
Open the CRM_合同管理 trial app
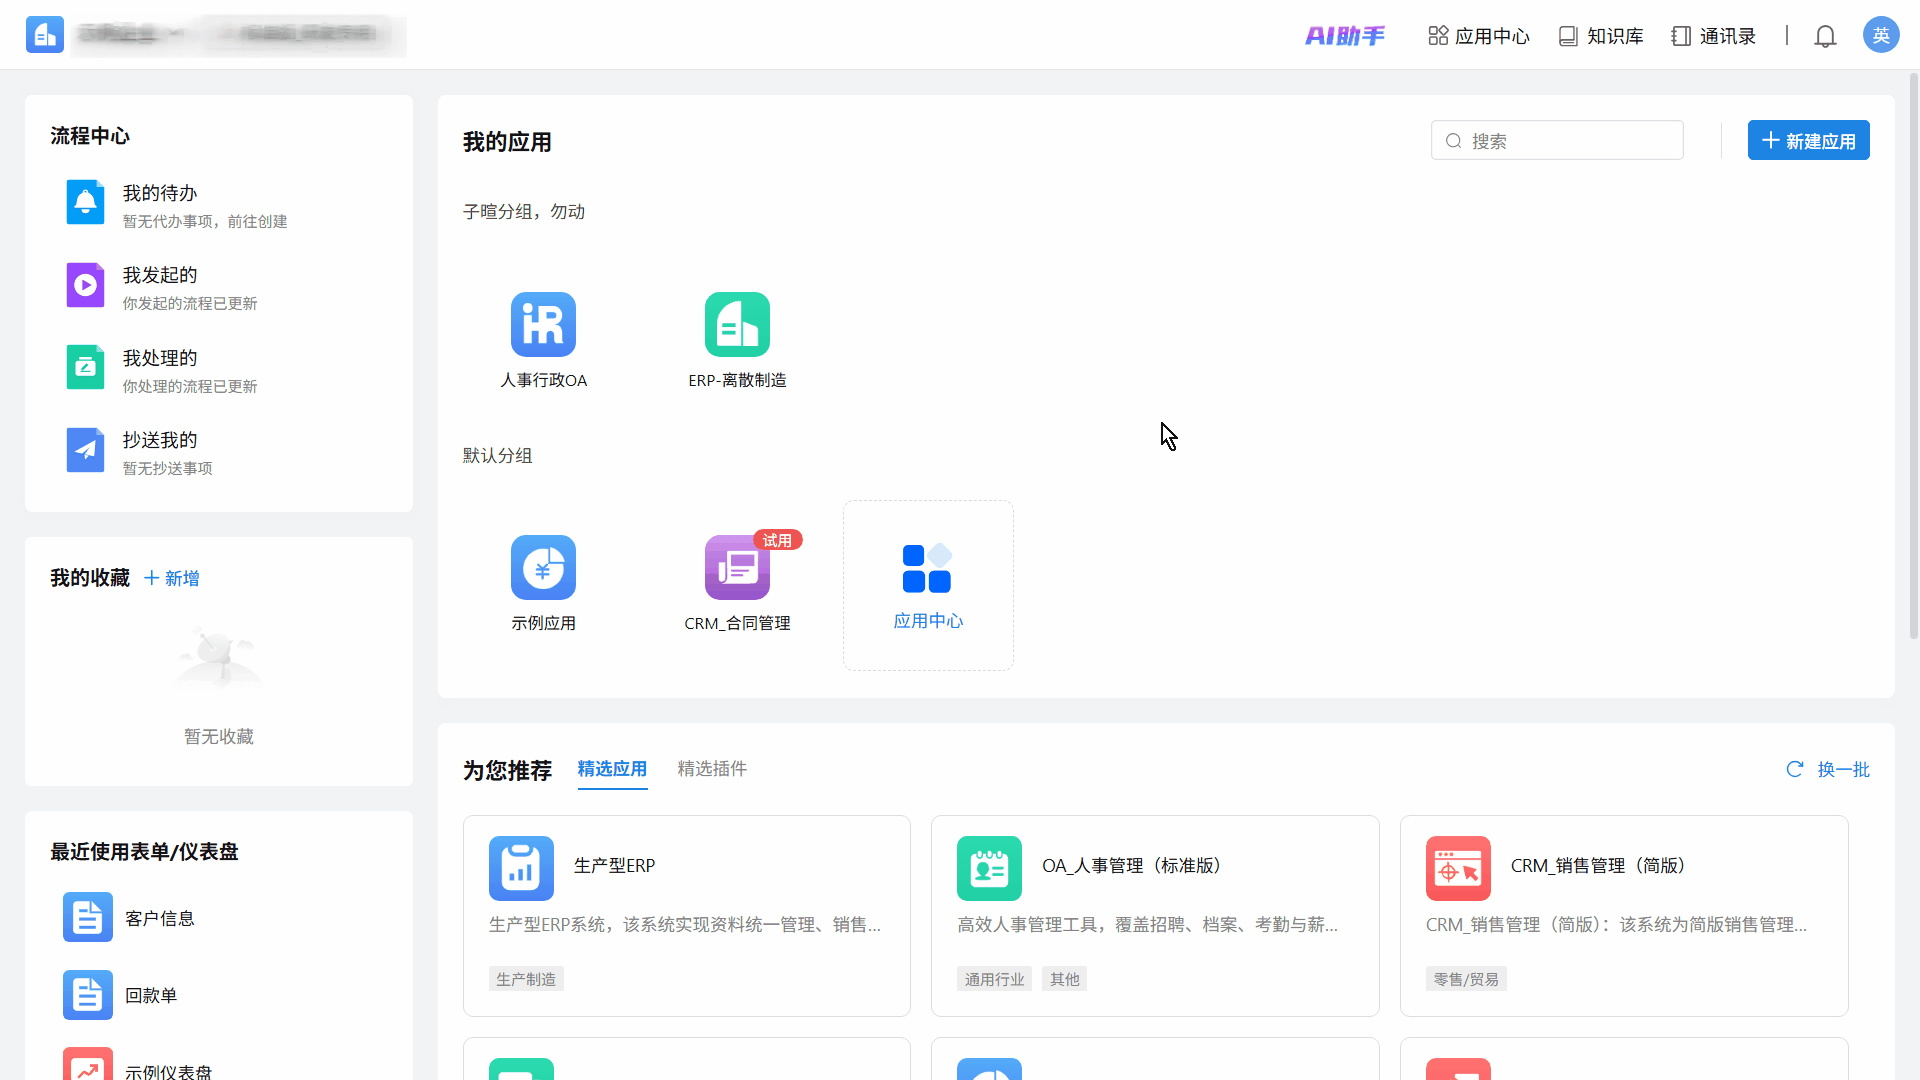[x=737, y=567]
